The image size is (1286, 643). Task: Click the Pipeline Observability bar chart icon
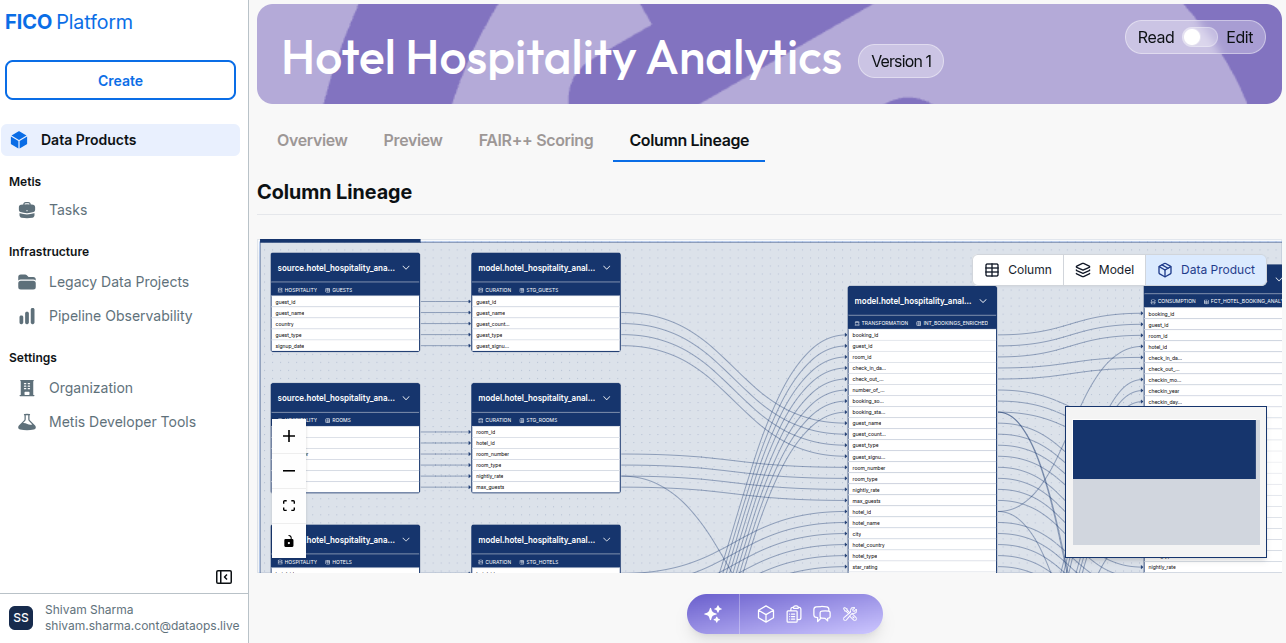coord(27,316)
